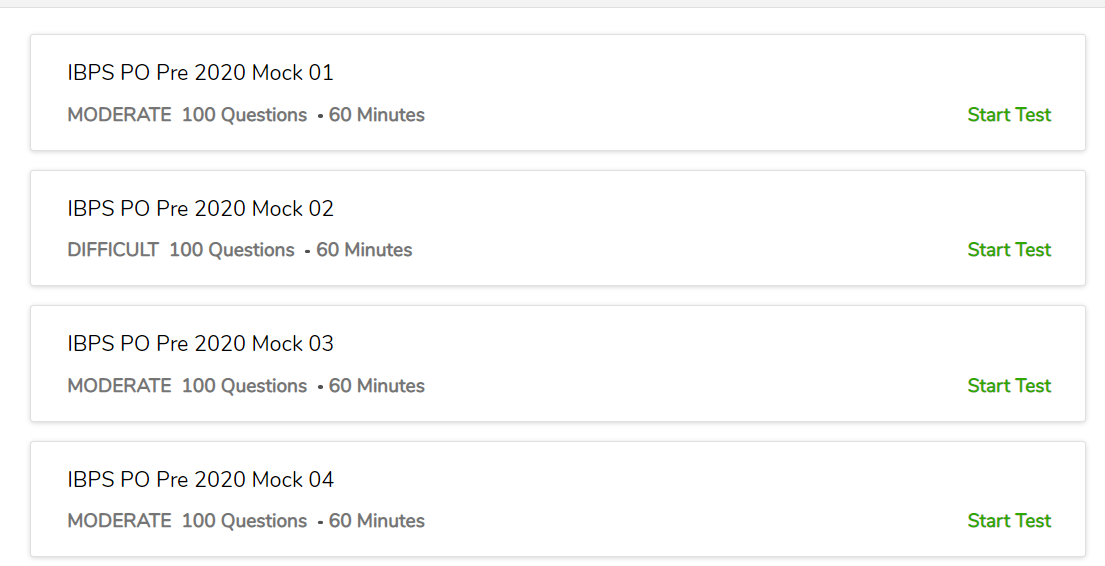This screenshot has width=1105, height=566.
Task: Open the IBPS PO Pre 2020 Mock 04 title
Action: tap(200, 480)
